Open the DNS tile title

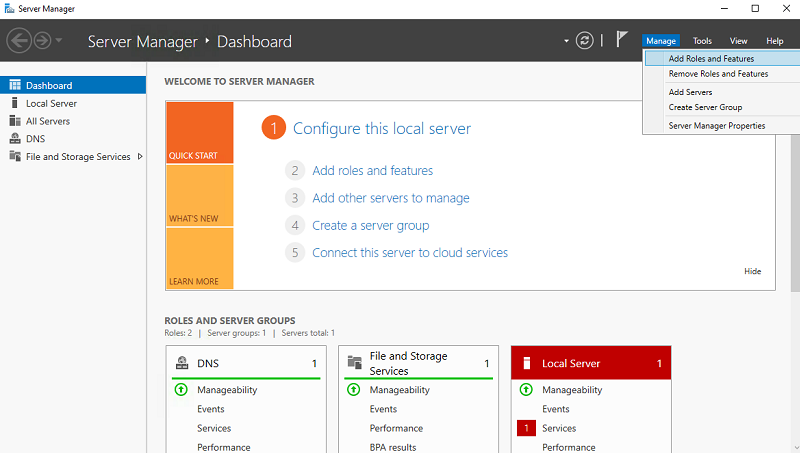[x=208, y=363]
